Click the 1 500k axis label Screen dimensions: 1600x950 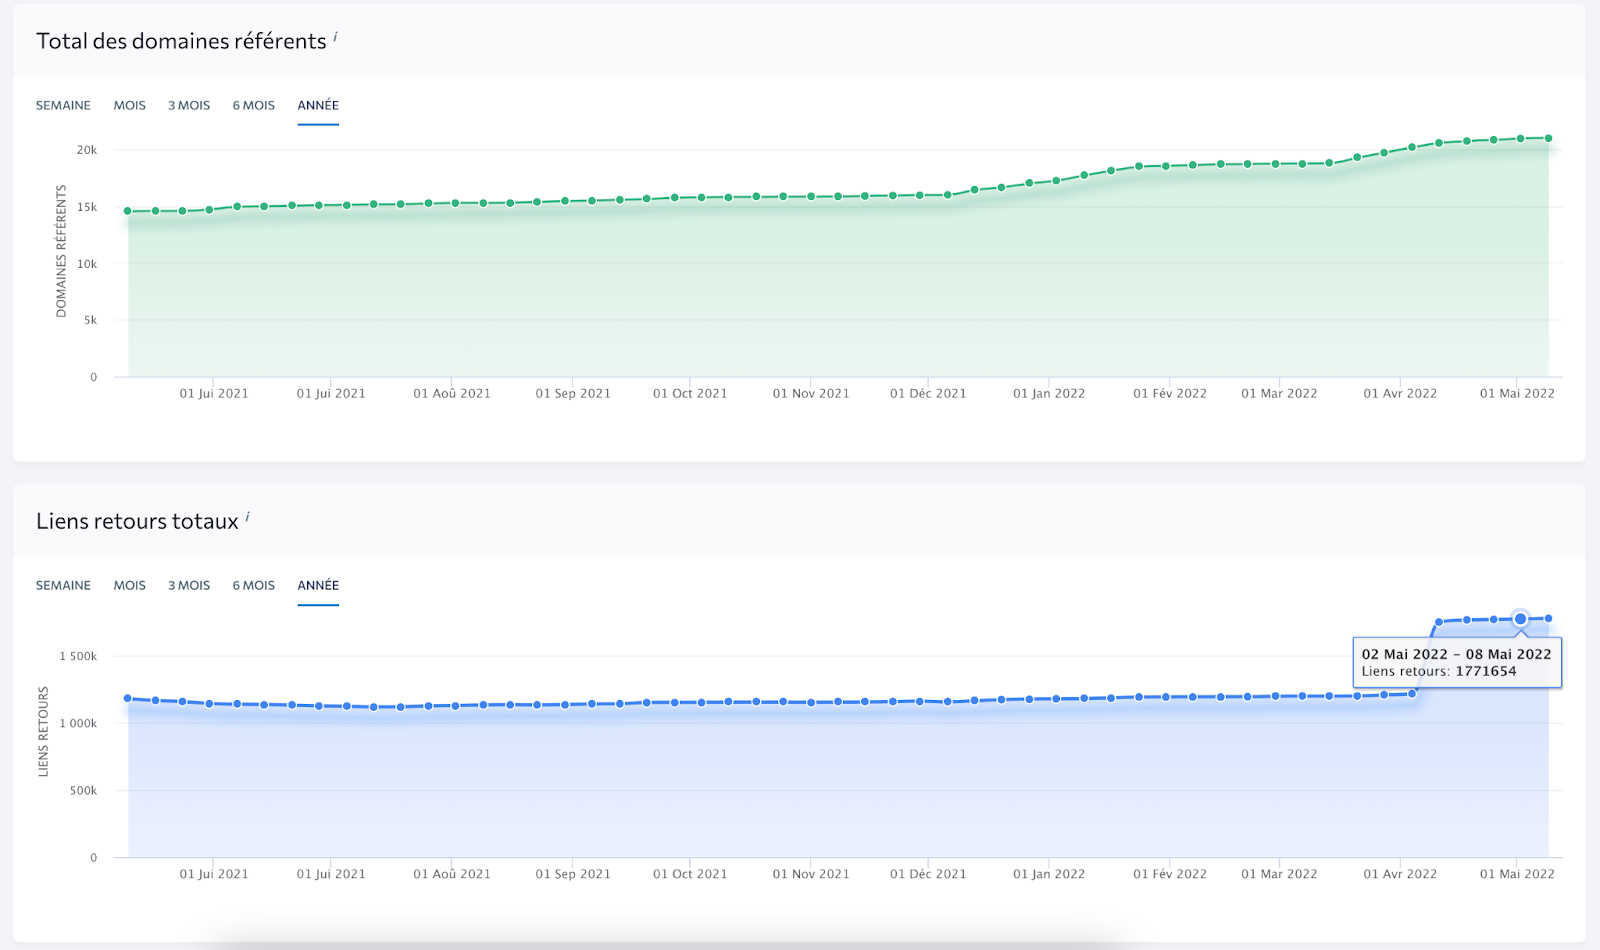[x=78, y=656]
